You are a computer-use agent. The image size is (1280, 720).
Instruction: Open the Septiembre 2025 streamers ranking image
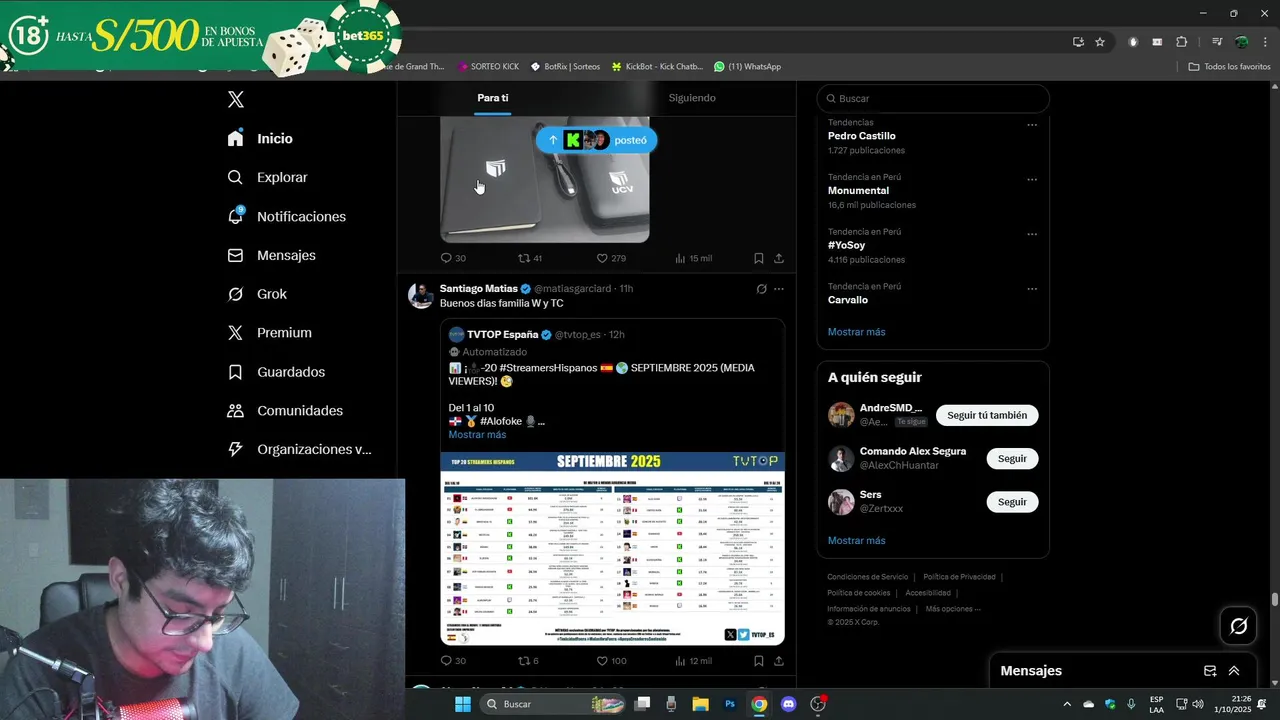click(612, 548)
